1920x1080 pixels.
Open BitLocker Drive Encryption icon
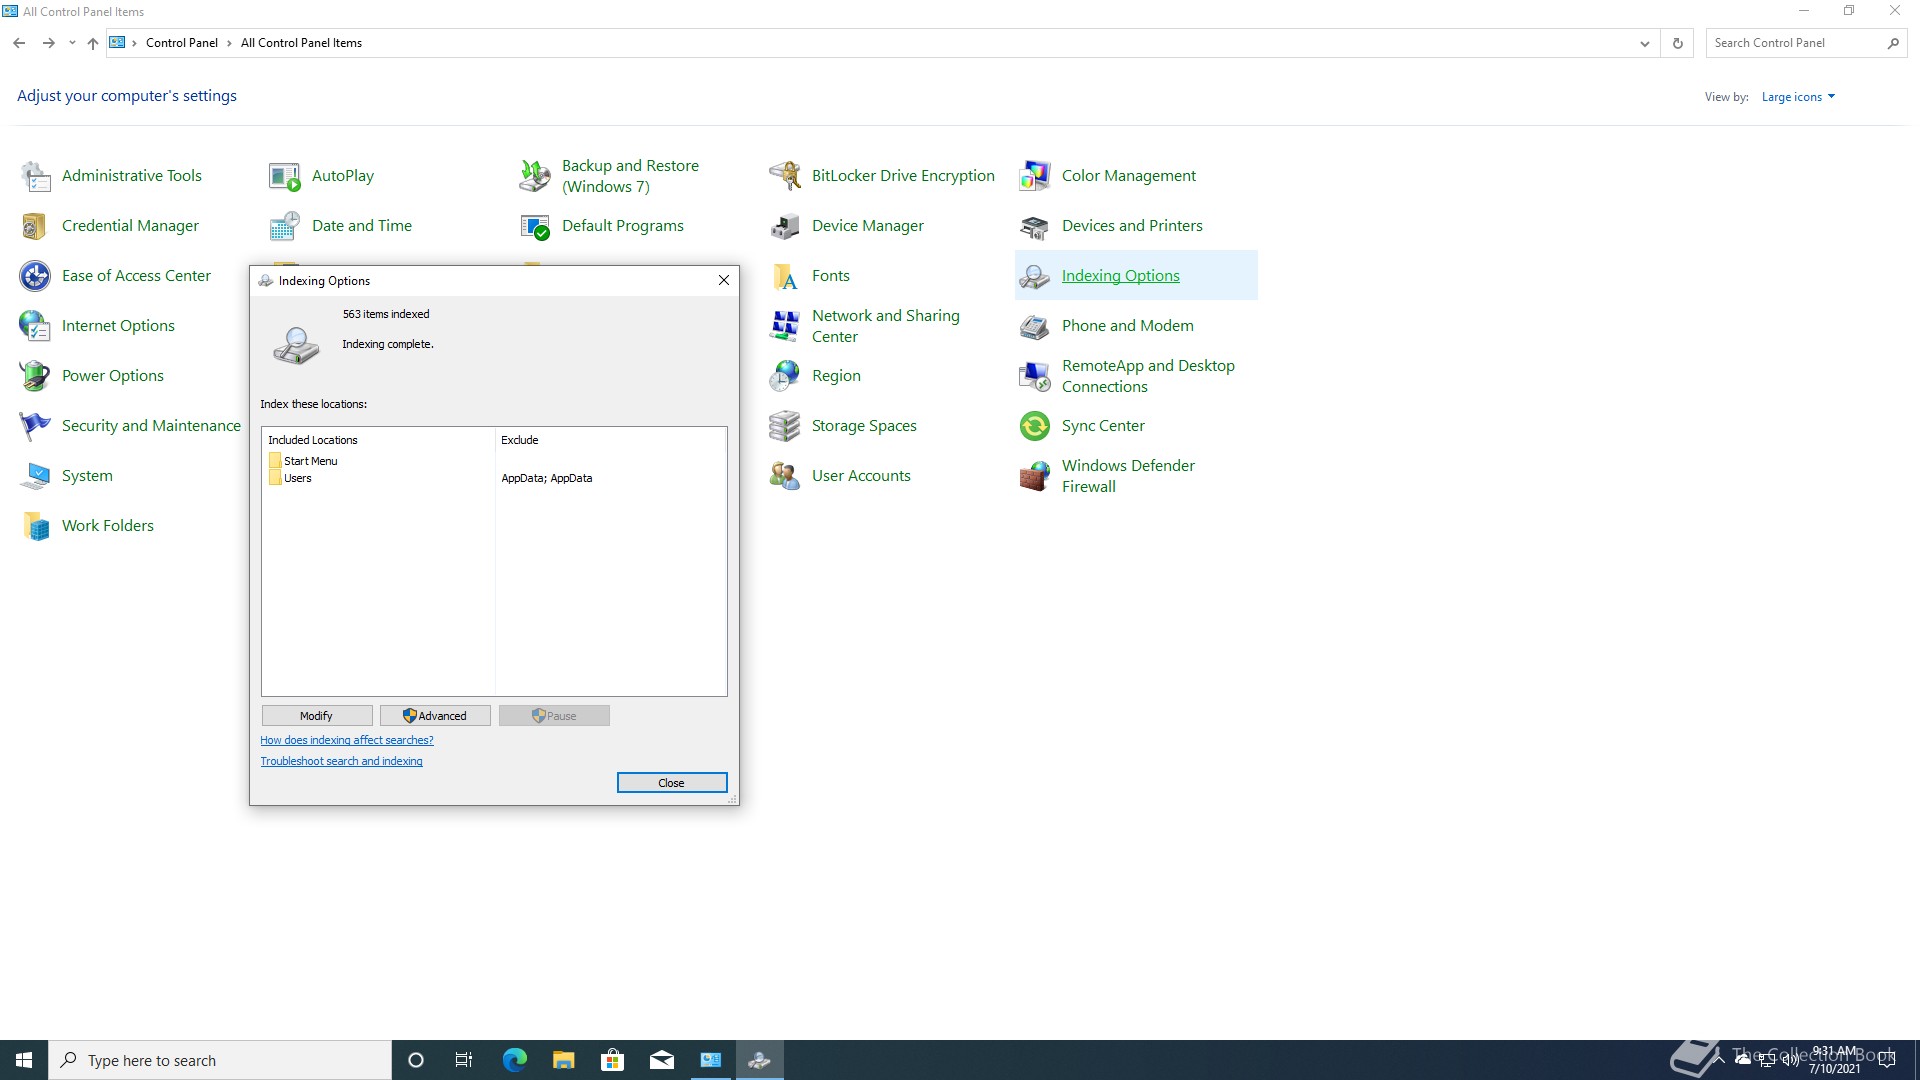click(785, 176)
